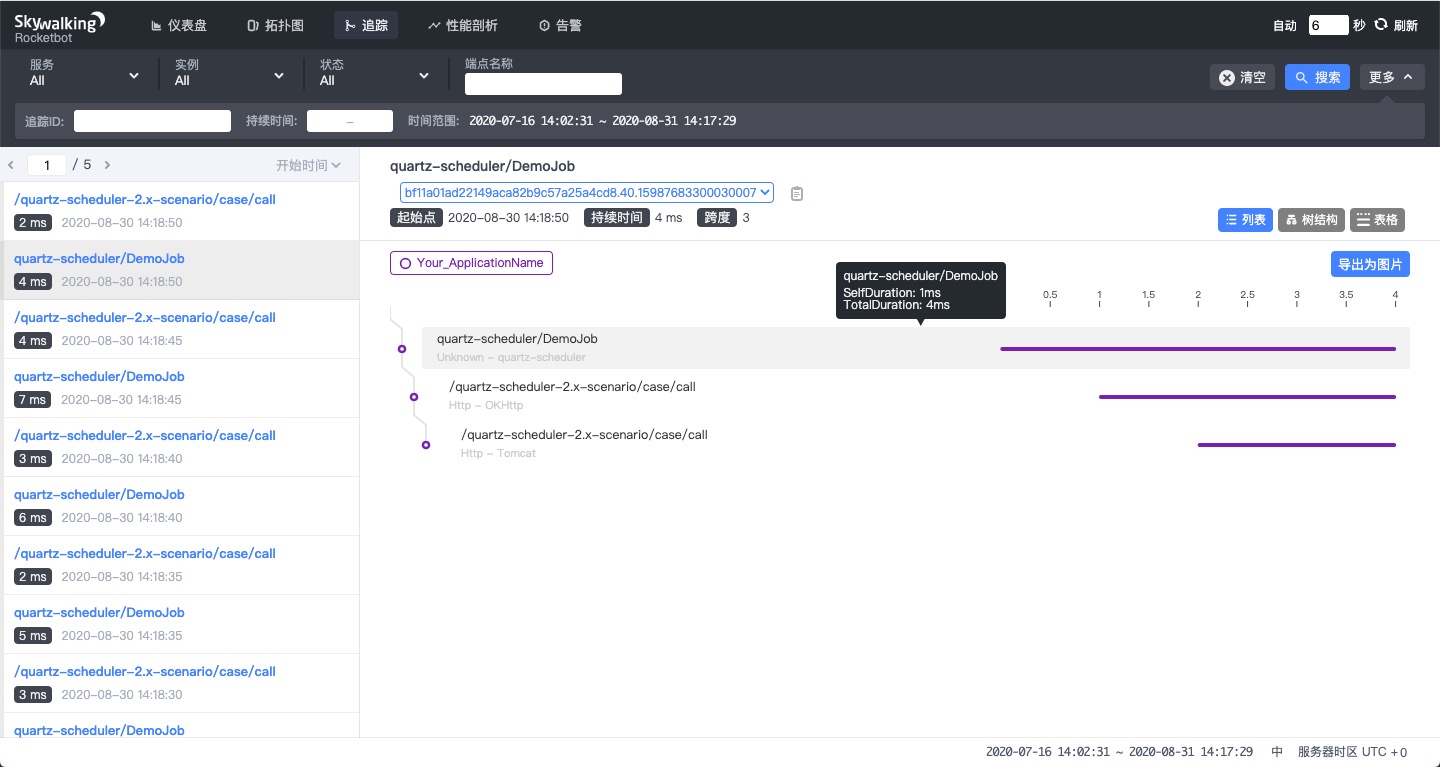The height and width of the screenshot is (767, 1440).
Task: Click the refresh icon near 刷新
Action: [x=1381, y=25]
